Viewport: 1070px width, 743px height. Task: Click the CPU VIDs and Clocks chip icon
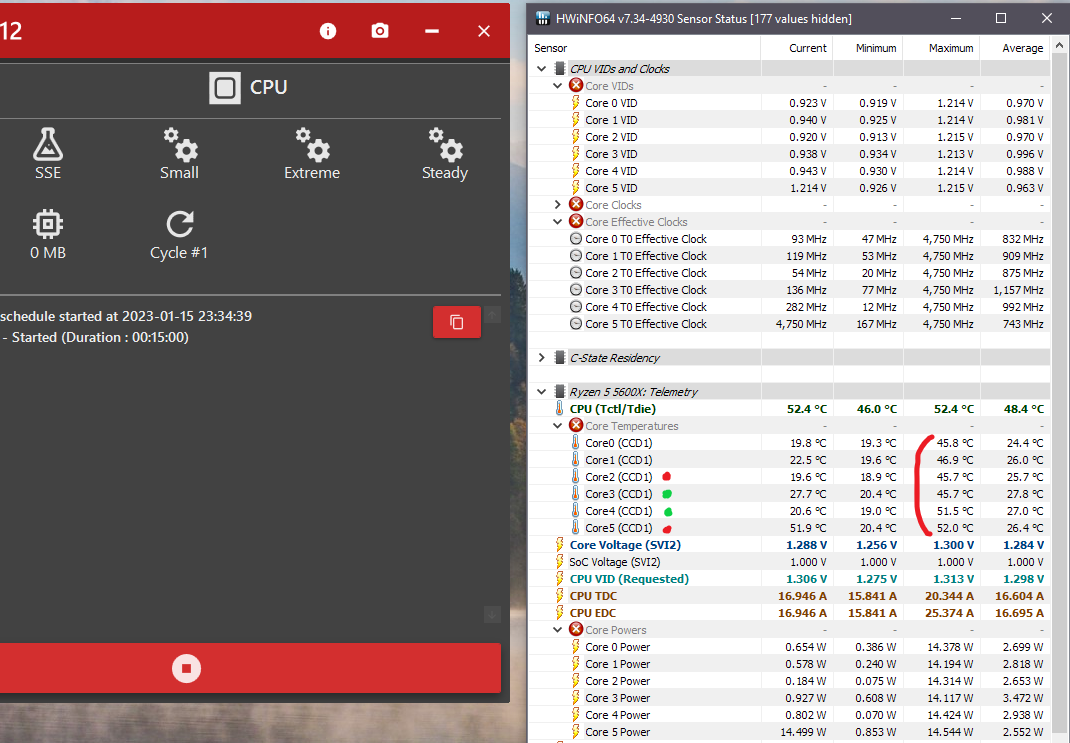[x=560, y=68]
